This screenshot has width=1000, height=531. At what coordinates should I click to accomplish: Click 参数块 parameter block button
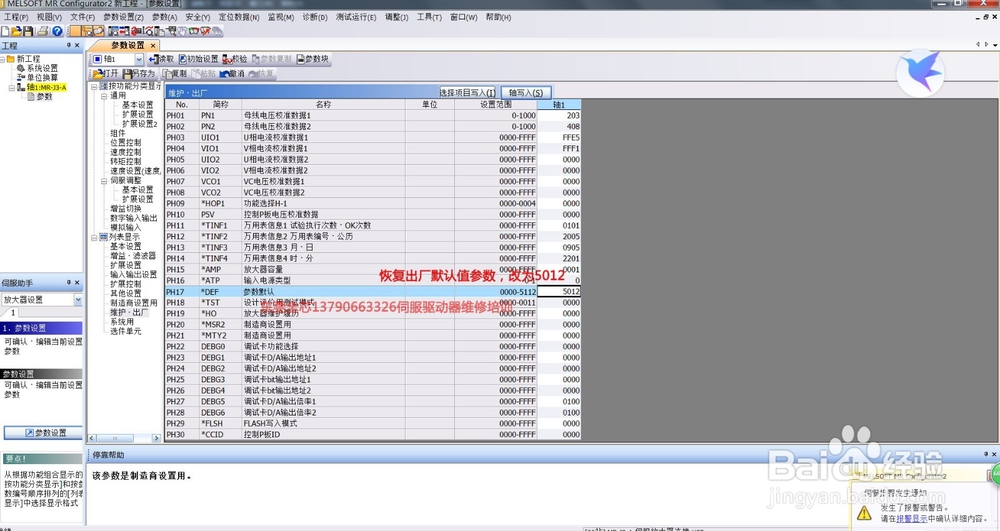tap(312, 59)
